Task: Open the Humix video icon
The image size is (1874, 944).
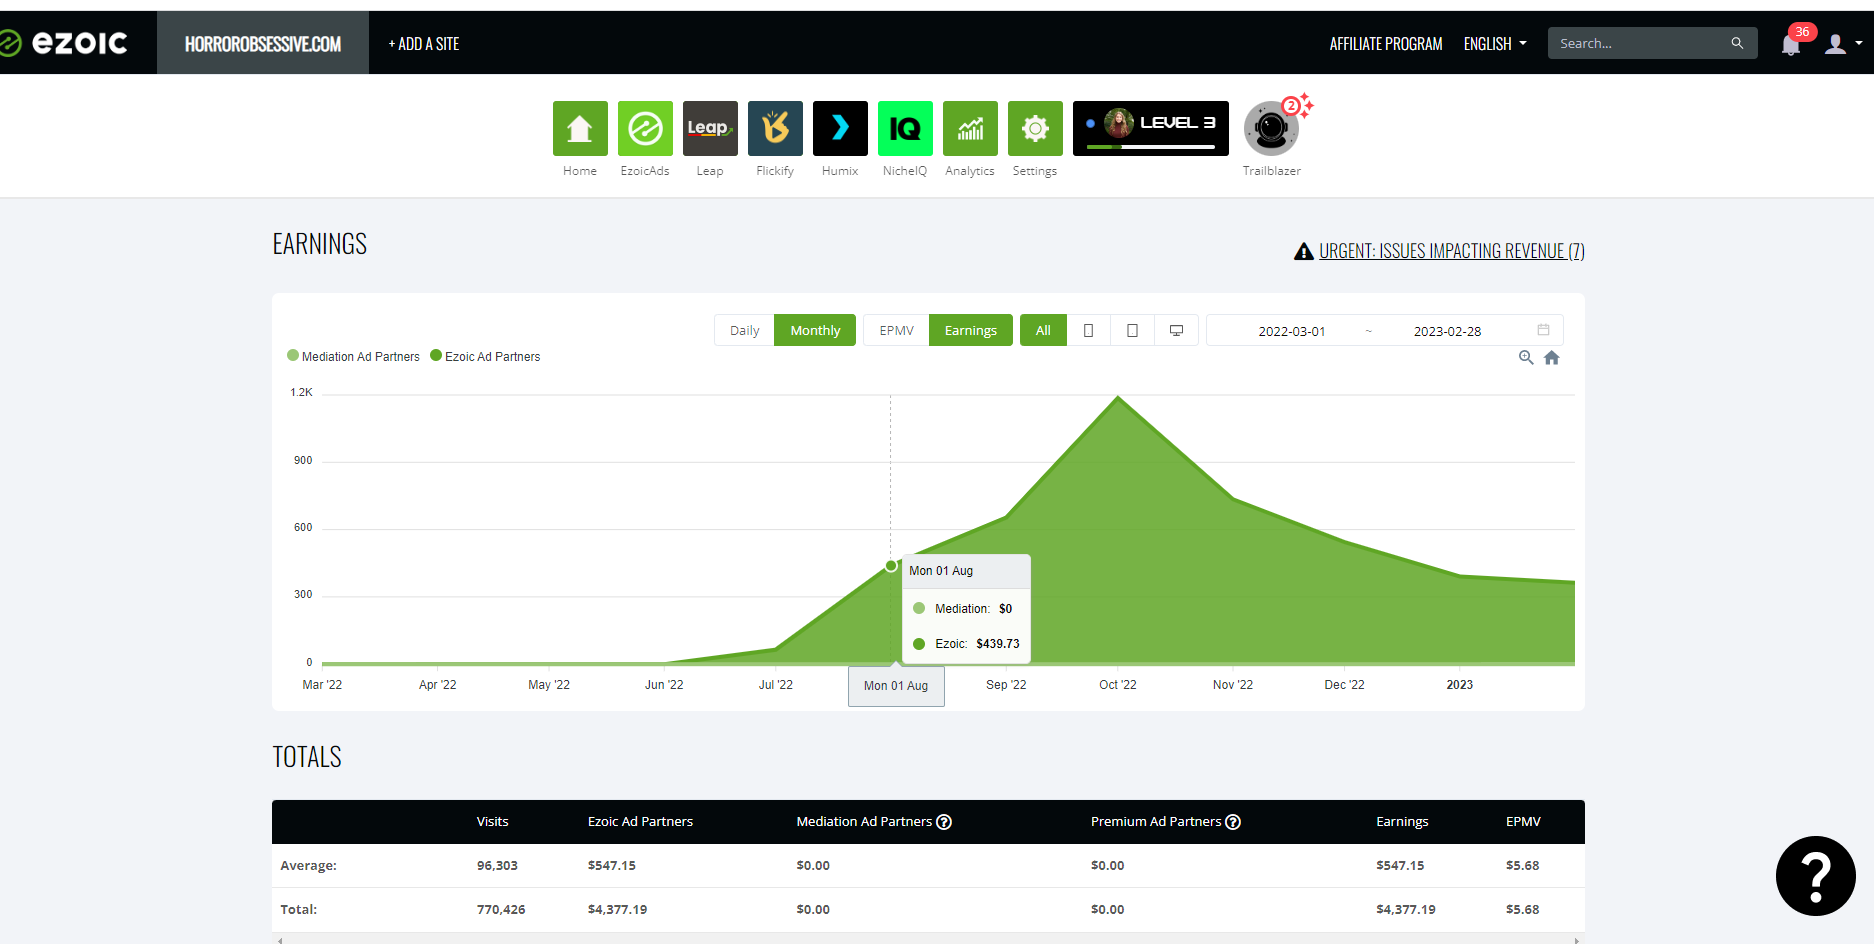Action: pyautogui.click(x=840, y=128)
